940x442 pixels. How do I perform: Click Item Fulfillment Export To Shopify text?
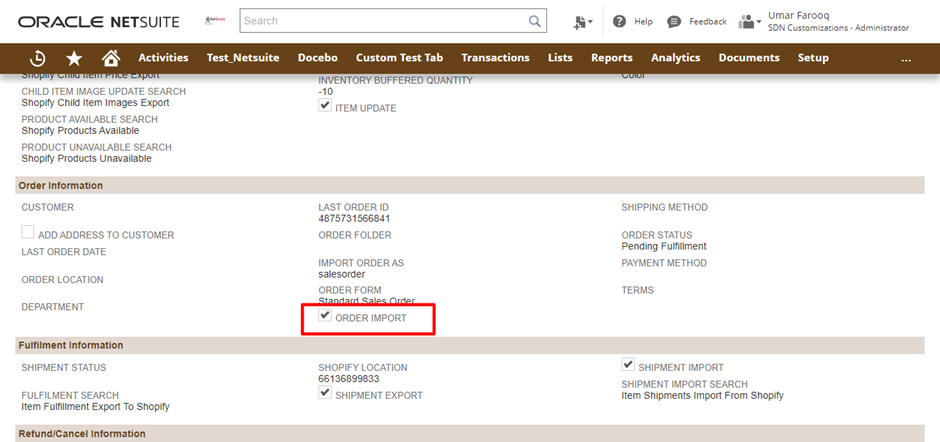95,407
